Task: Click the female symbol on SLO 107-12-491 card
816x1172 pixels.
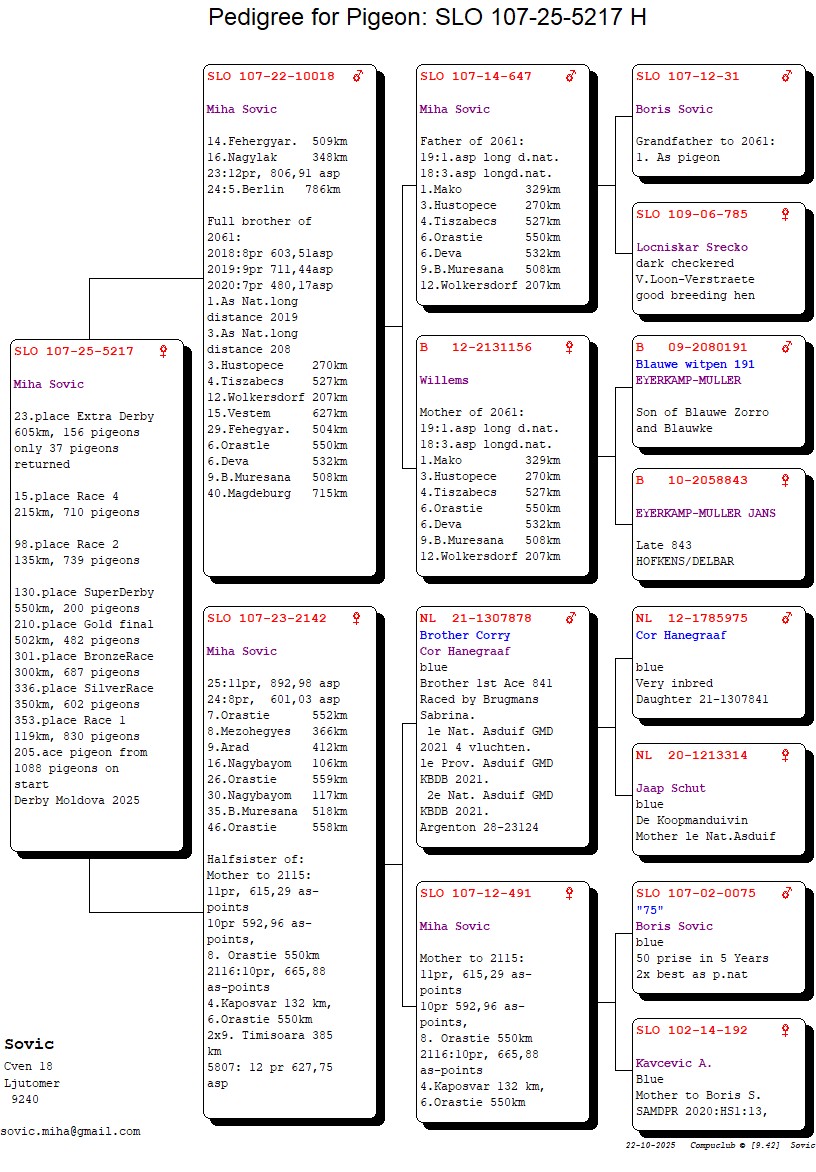Action: click(x=570, y=893)
